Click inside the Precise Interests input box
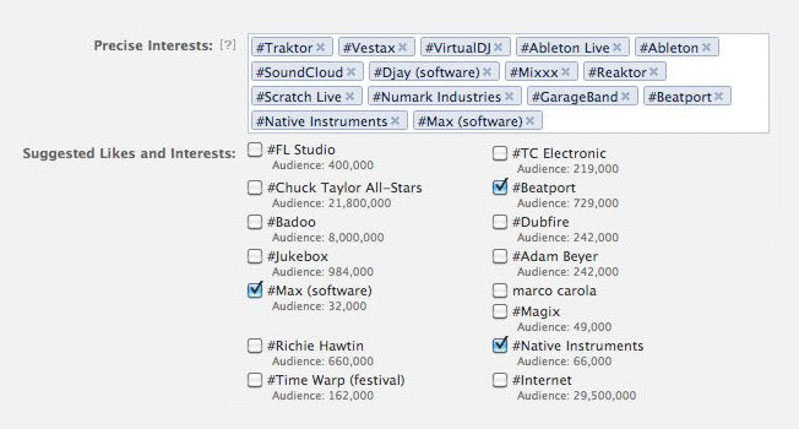 650,122
